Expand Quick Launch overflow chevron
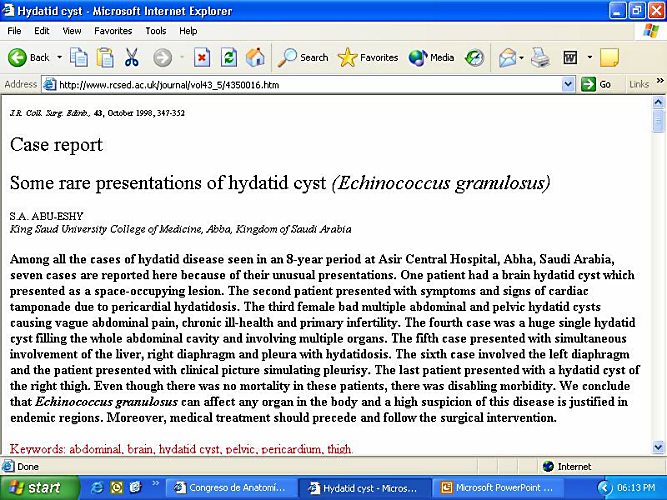 155,483
